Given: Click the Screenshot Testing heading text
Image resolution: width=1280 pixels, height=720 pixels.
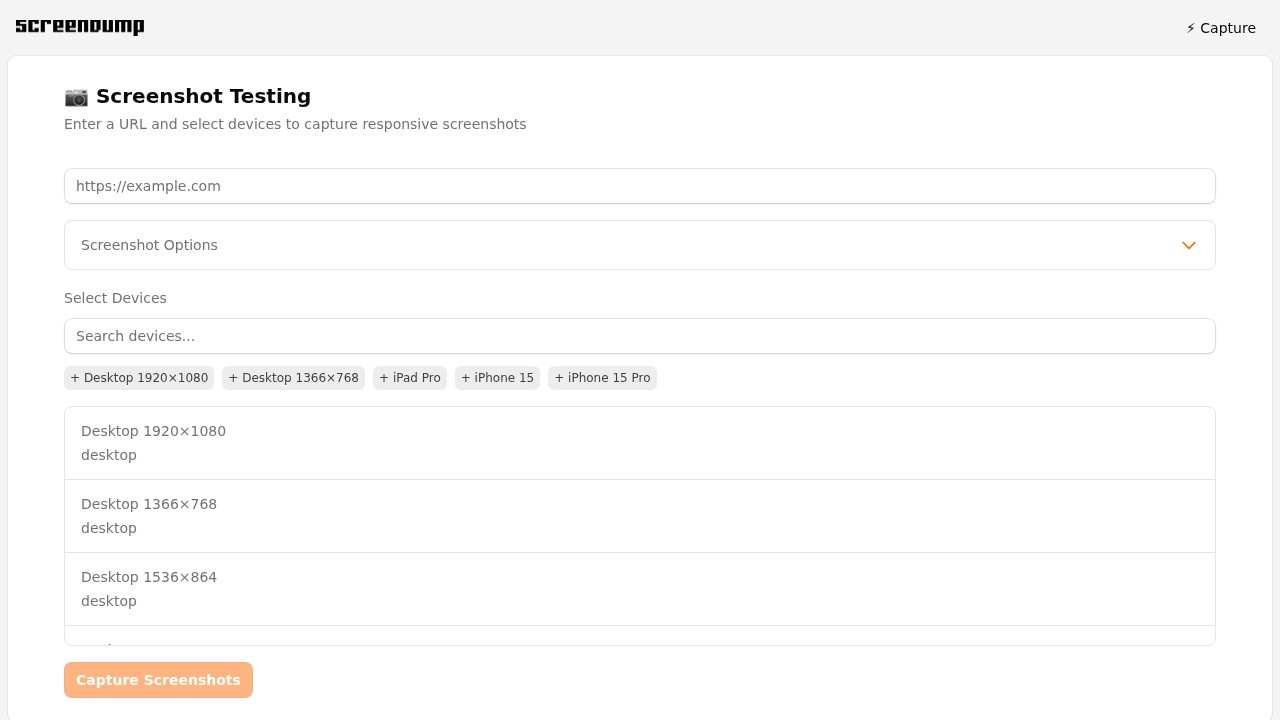Looking at the screenshot, I should pyautogui.click(x=203, y=97).
